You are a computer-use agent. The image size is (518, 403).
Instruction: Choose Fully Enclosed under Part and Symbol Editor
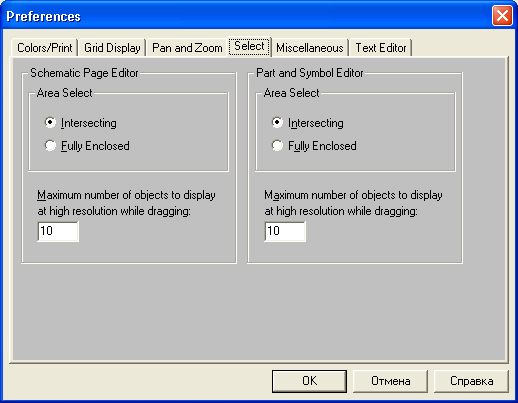[x=314, y=146]
